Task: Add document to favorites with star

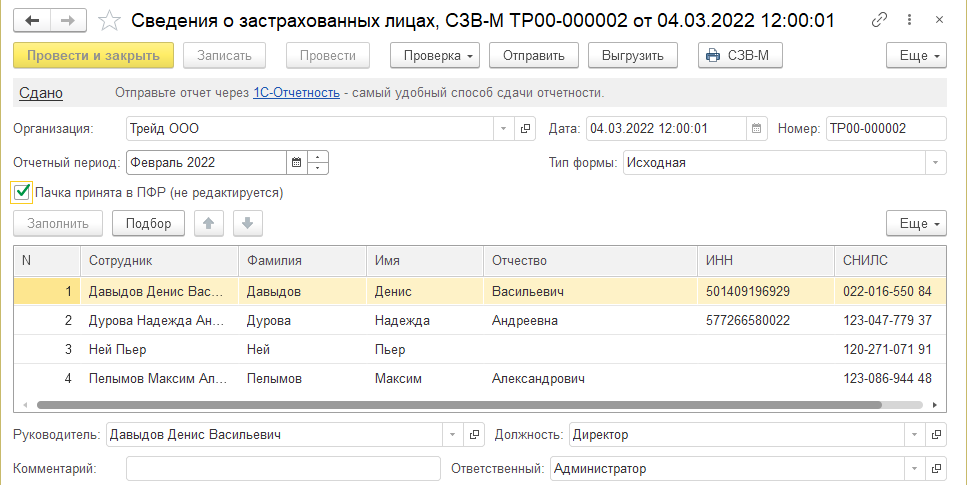Action: (x=112, y=20)
